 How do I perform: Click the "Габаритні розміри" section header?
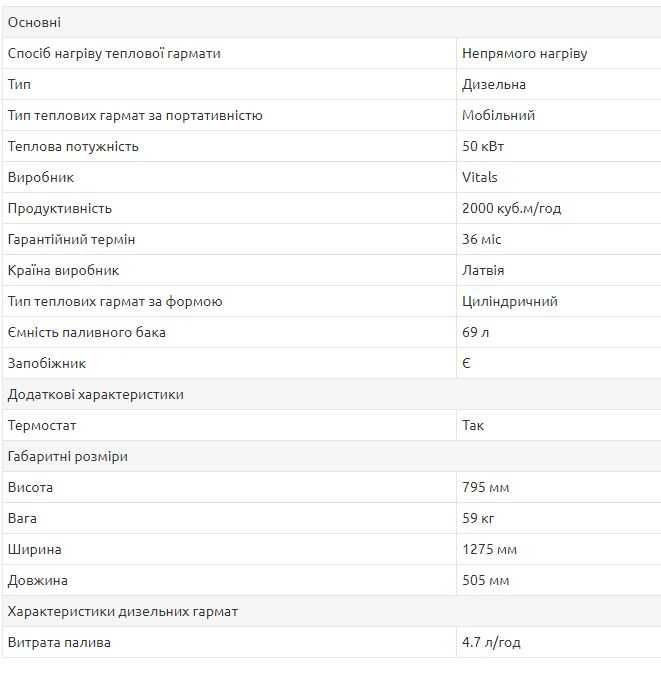tap(67, 456)
